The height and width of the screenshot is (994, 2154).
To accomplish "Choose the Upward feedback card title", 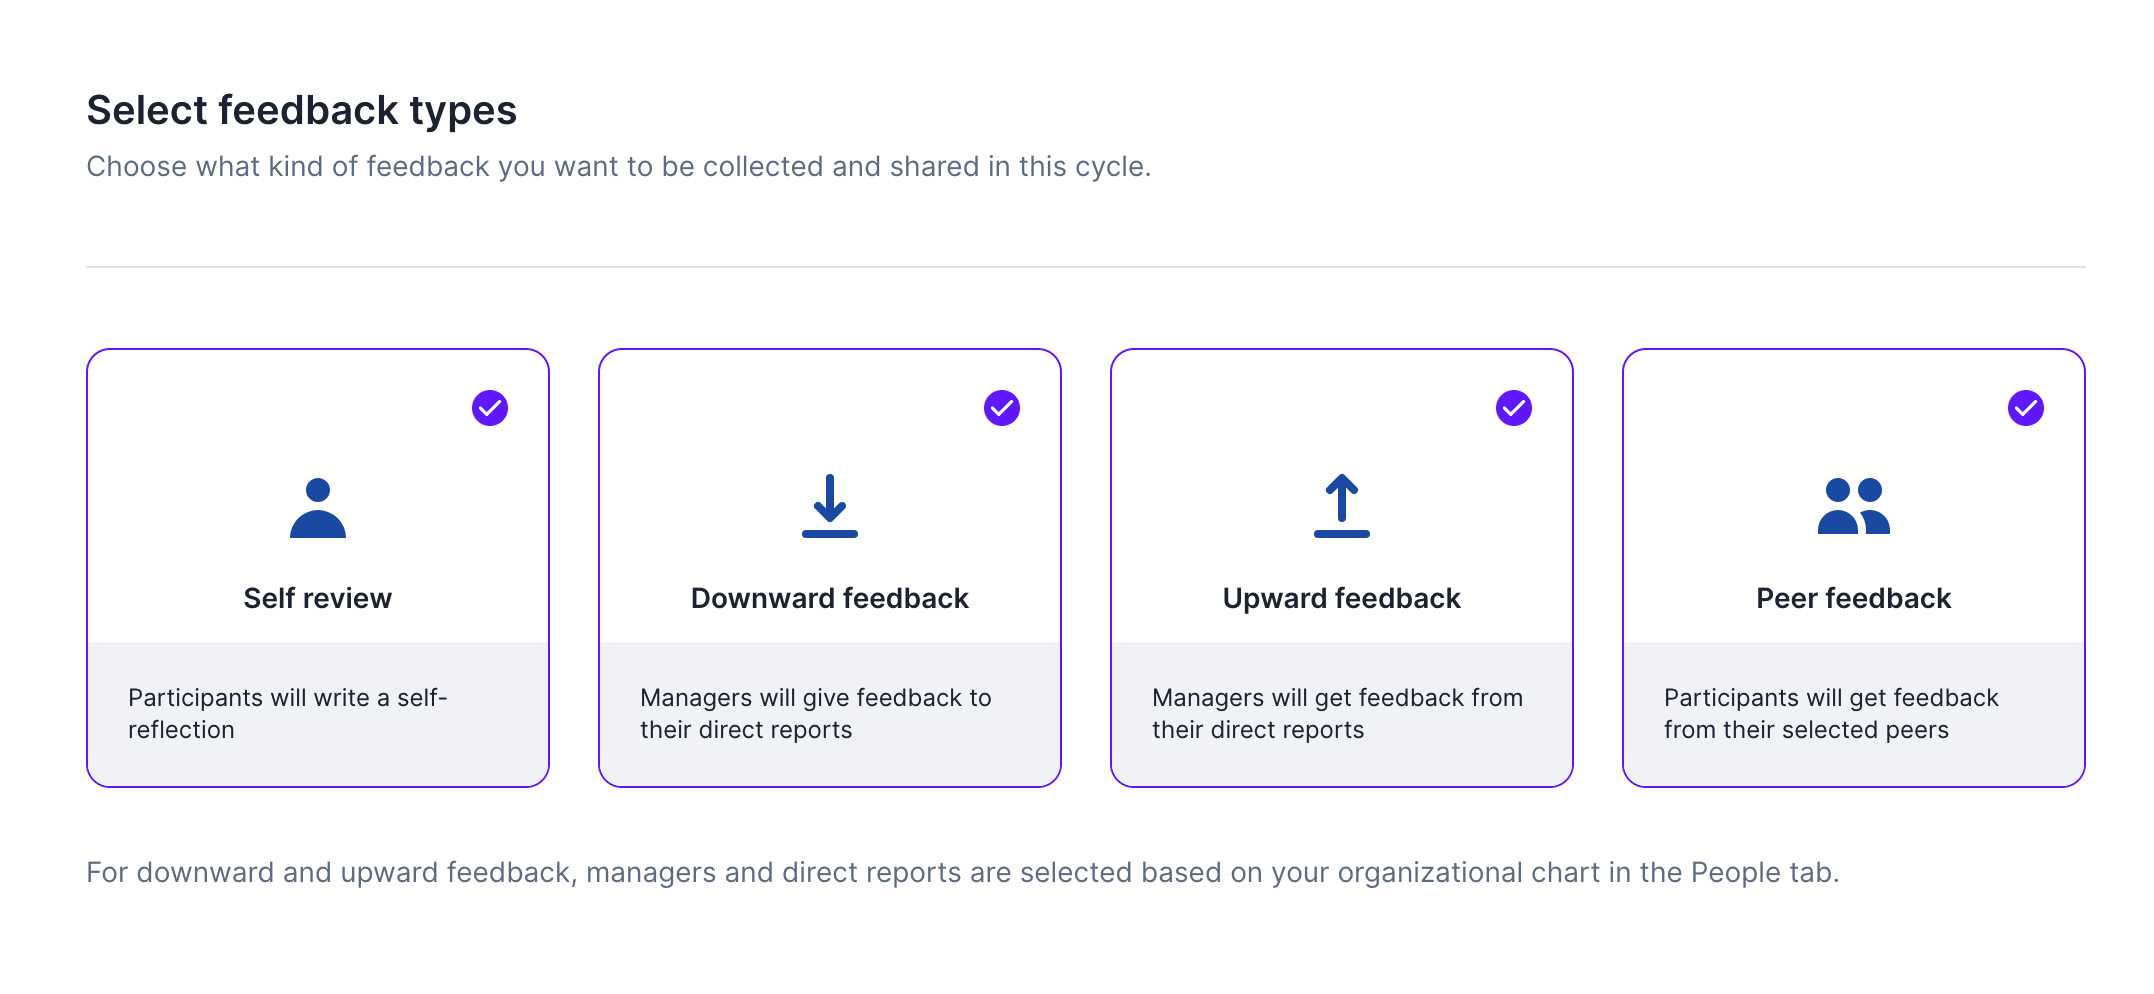I will (1341, 598).
